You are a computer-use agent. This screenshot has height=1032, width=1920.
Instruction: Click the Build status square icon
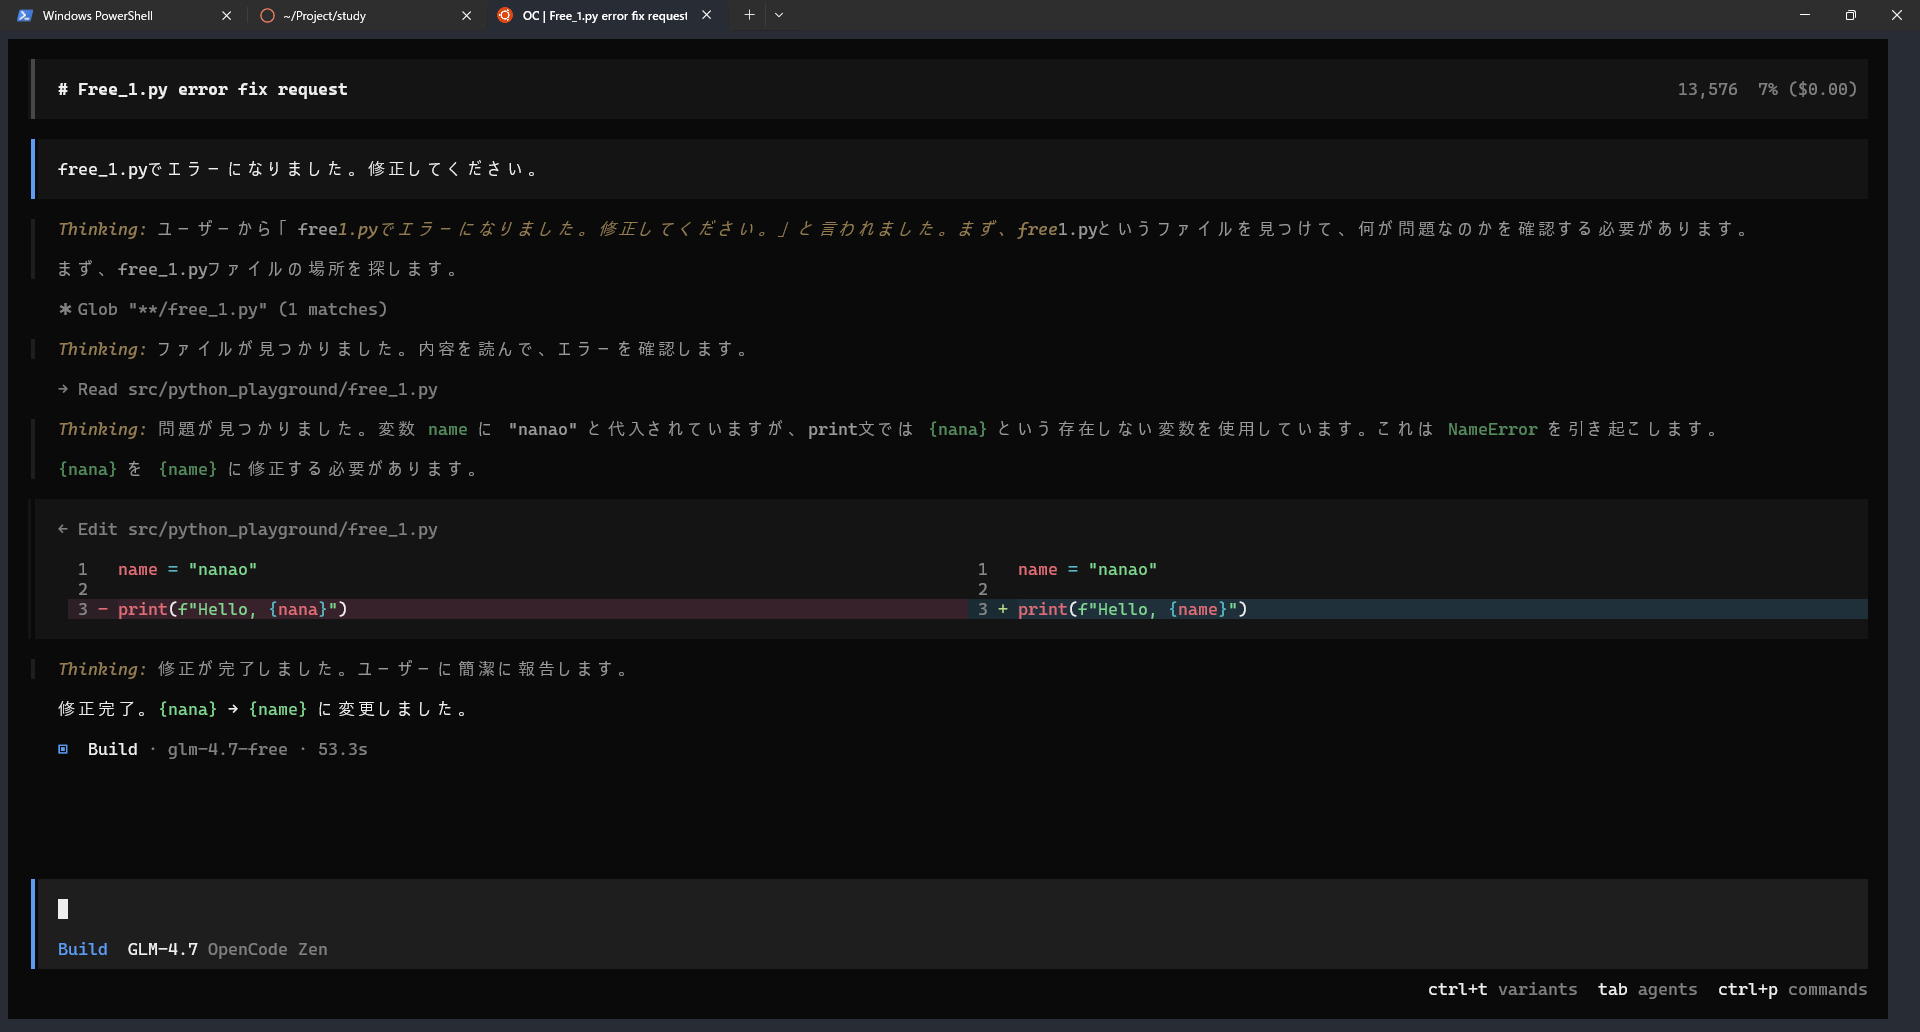point(63,749)
